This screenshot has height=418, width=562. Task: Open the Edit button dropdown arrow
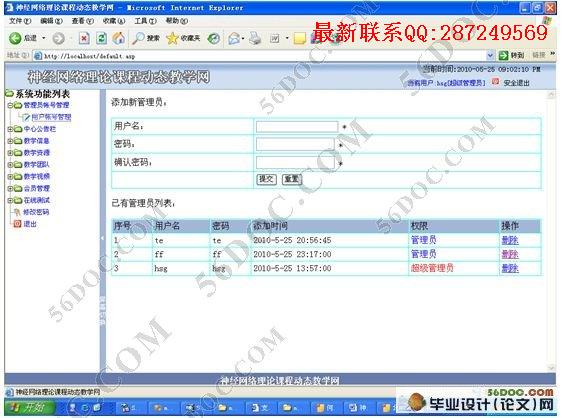[x=287, y=38]
